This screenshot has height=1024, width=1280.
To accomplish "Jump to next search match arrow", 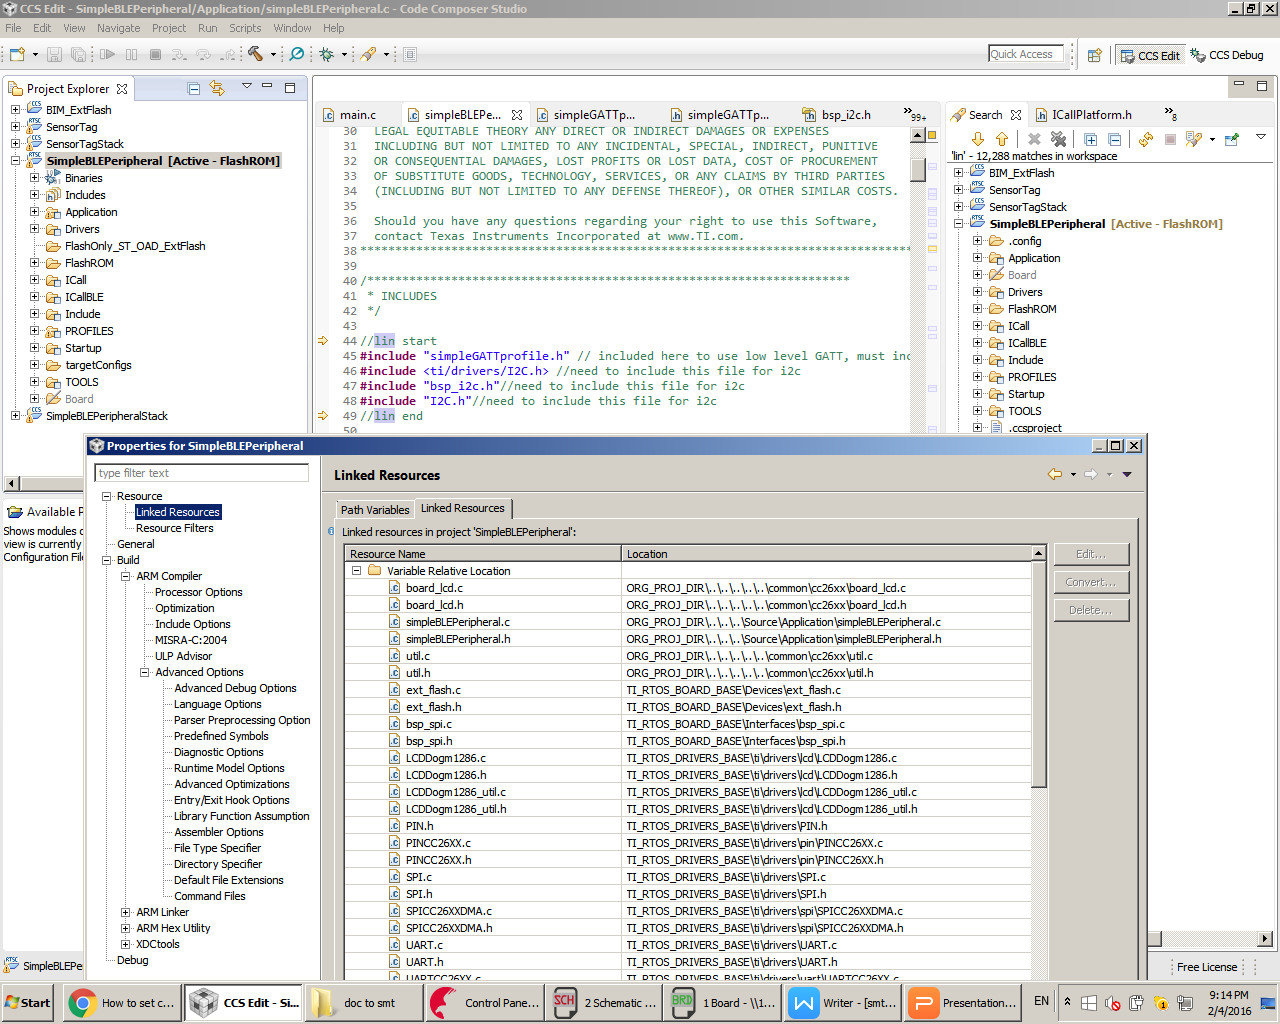I will coord(978,139).
